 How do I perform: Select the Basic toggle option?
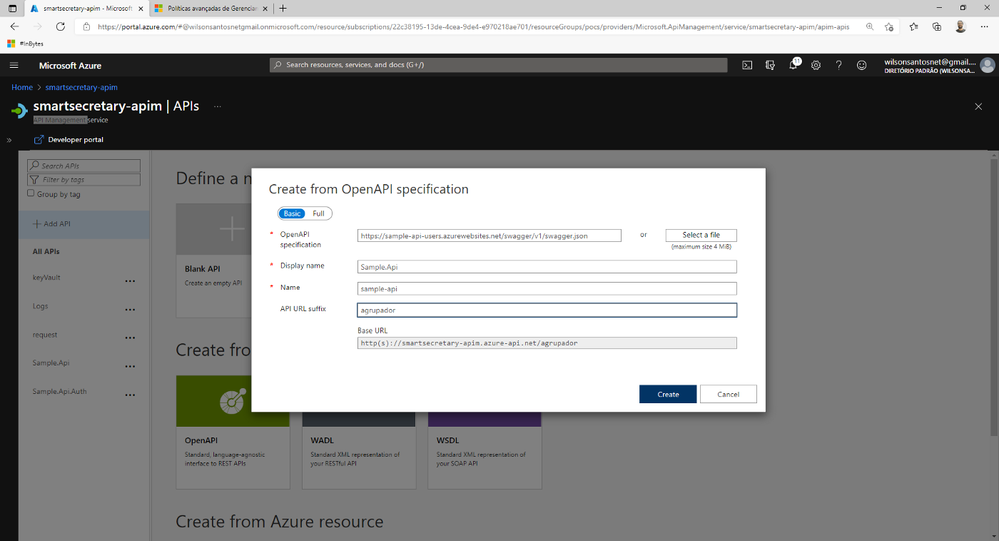point(292,213)
